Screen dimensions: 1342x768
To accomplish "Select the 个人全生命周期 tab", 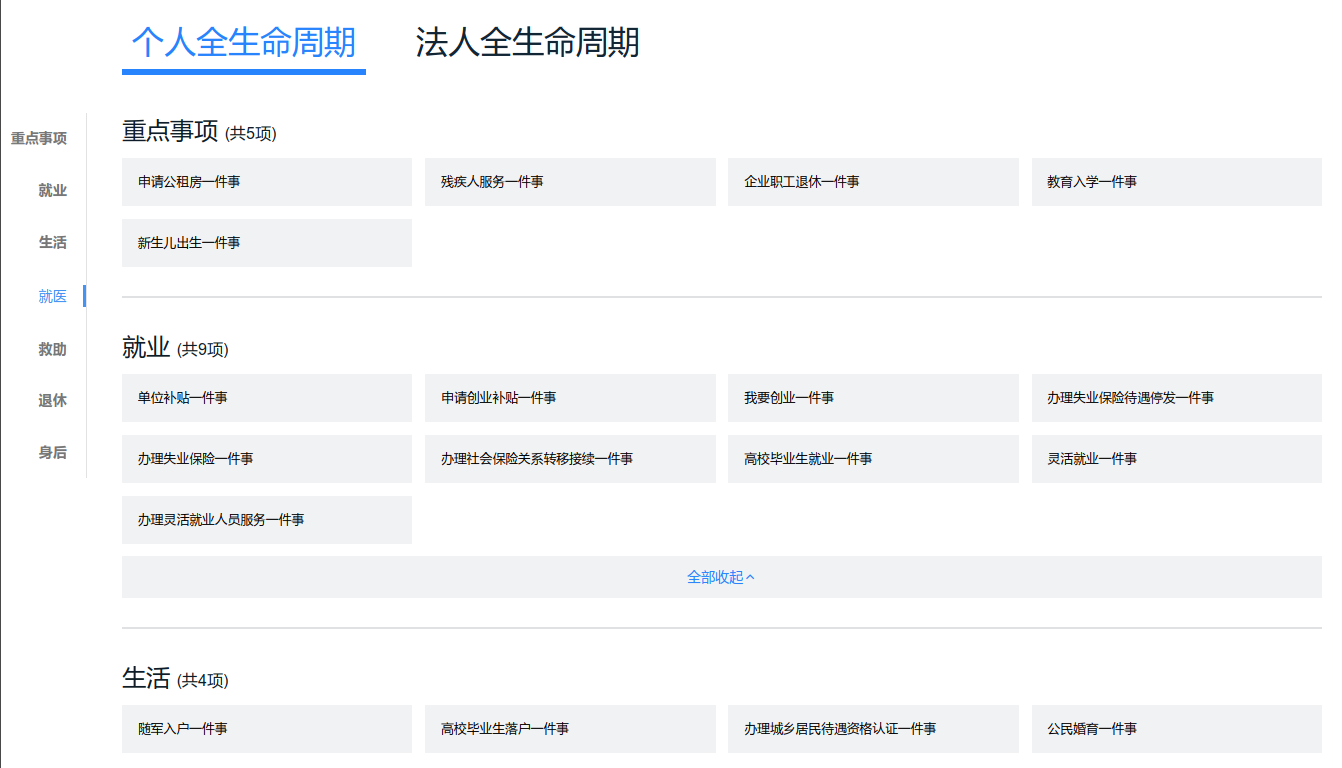I will pyautogui.click(x=243, y=44).
